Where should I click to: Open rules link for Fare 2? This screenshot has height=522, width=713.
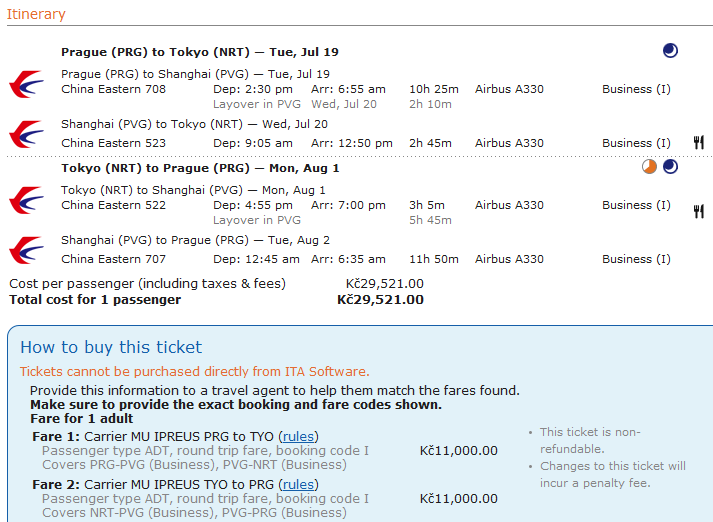pos(298,485)
